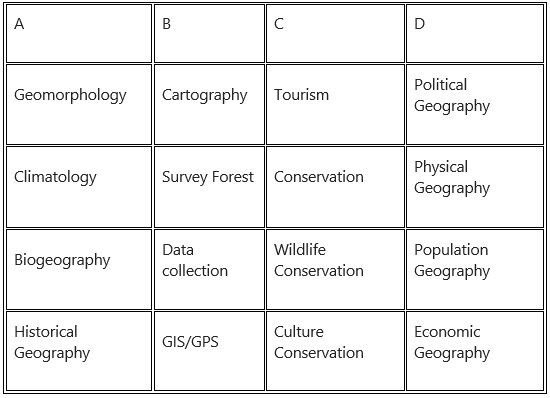Click the Geomorphology cell
This screenshot has width=550, height=398.
click(x=79, y=104)
